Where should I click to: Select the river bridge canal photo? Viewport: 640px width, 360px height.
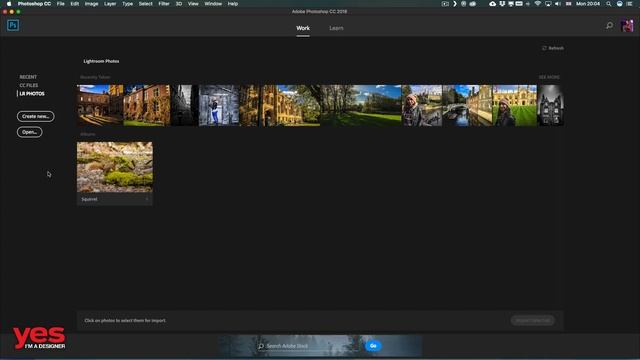[467, 105]
